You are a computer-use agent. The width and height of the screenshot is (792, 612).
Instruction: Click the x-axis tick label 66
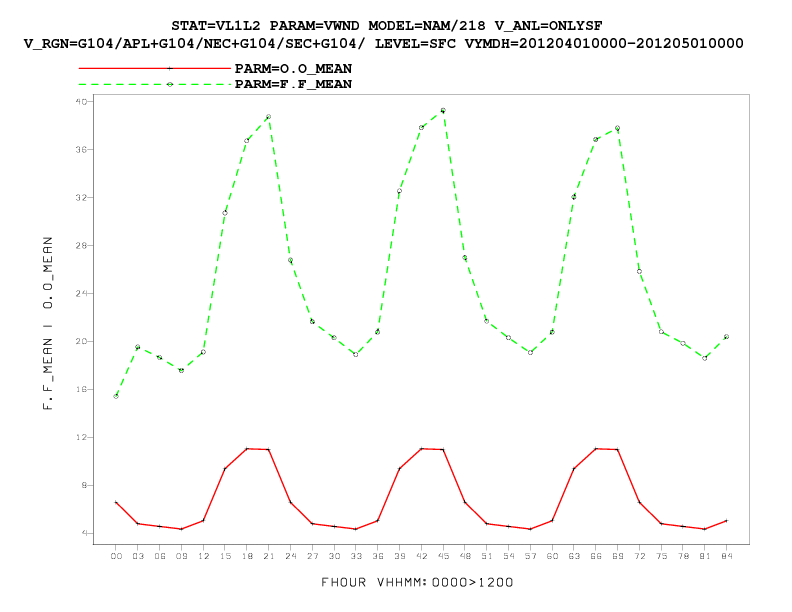pyautogui.click(x=596, y=556)
